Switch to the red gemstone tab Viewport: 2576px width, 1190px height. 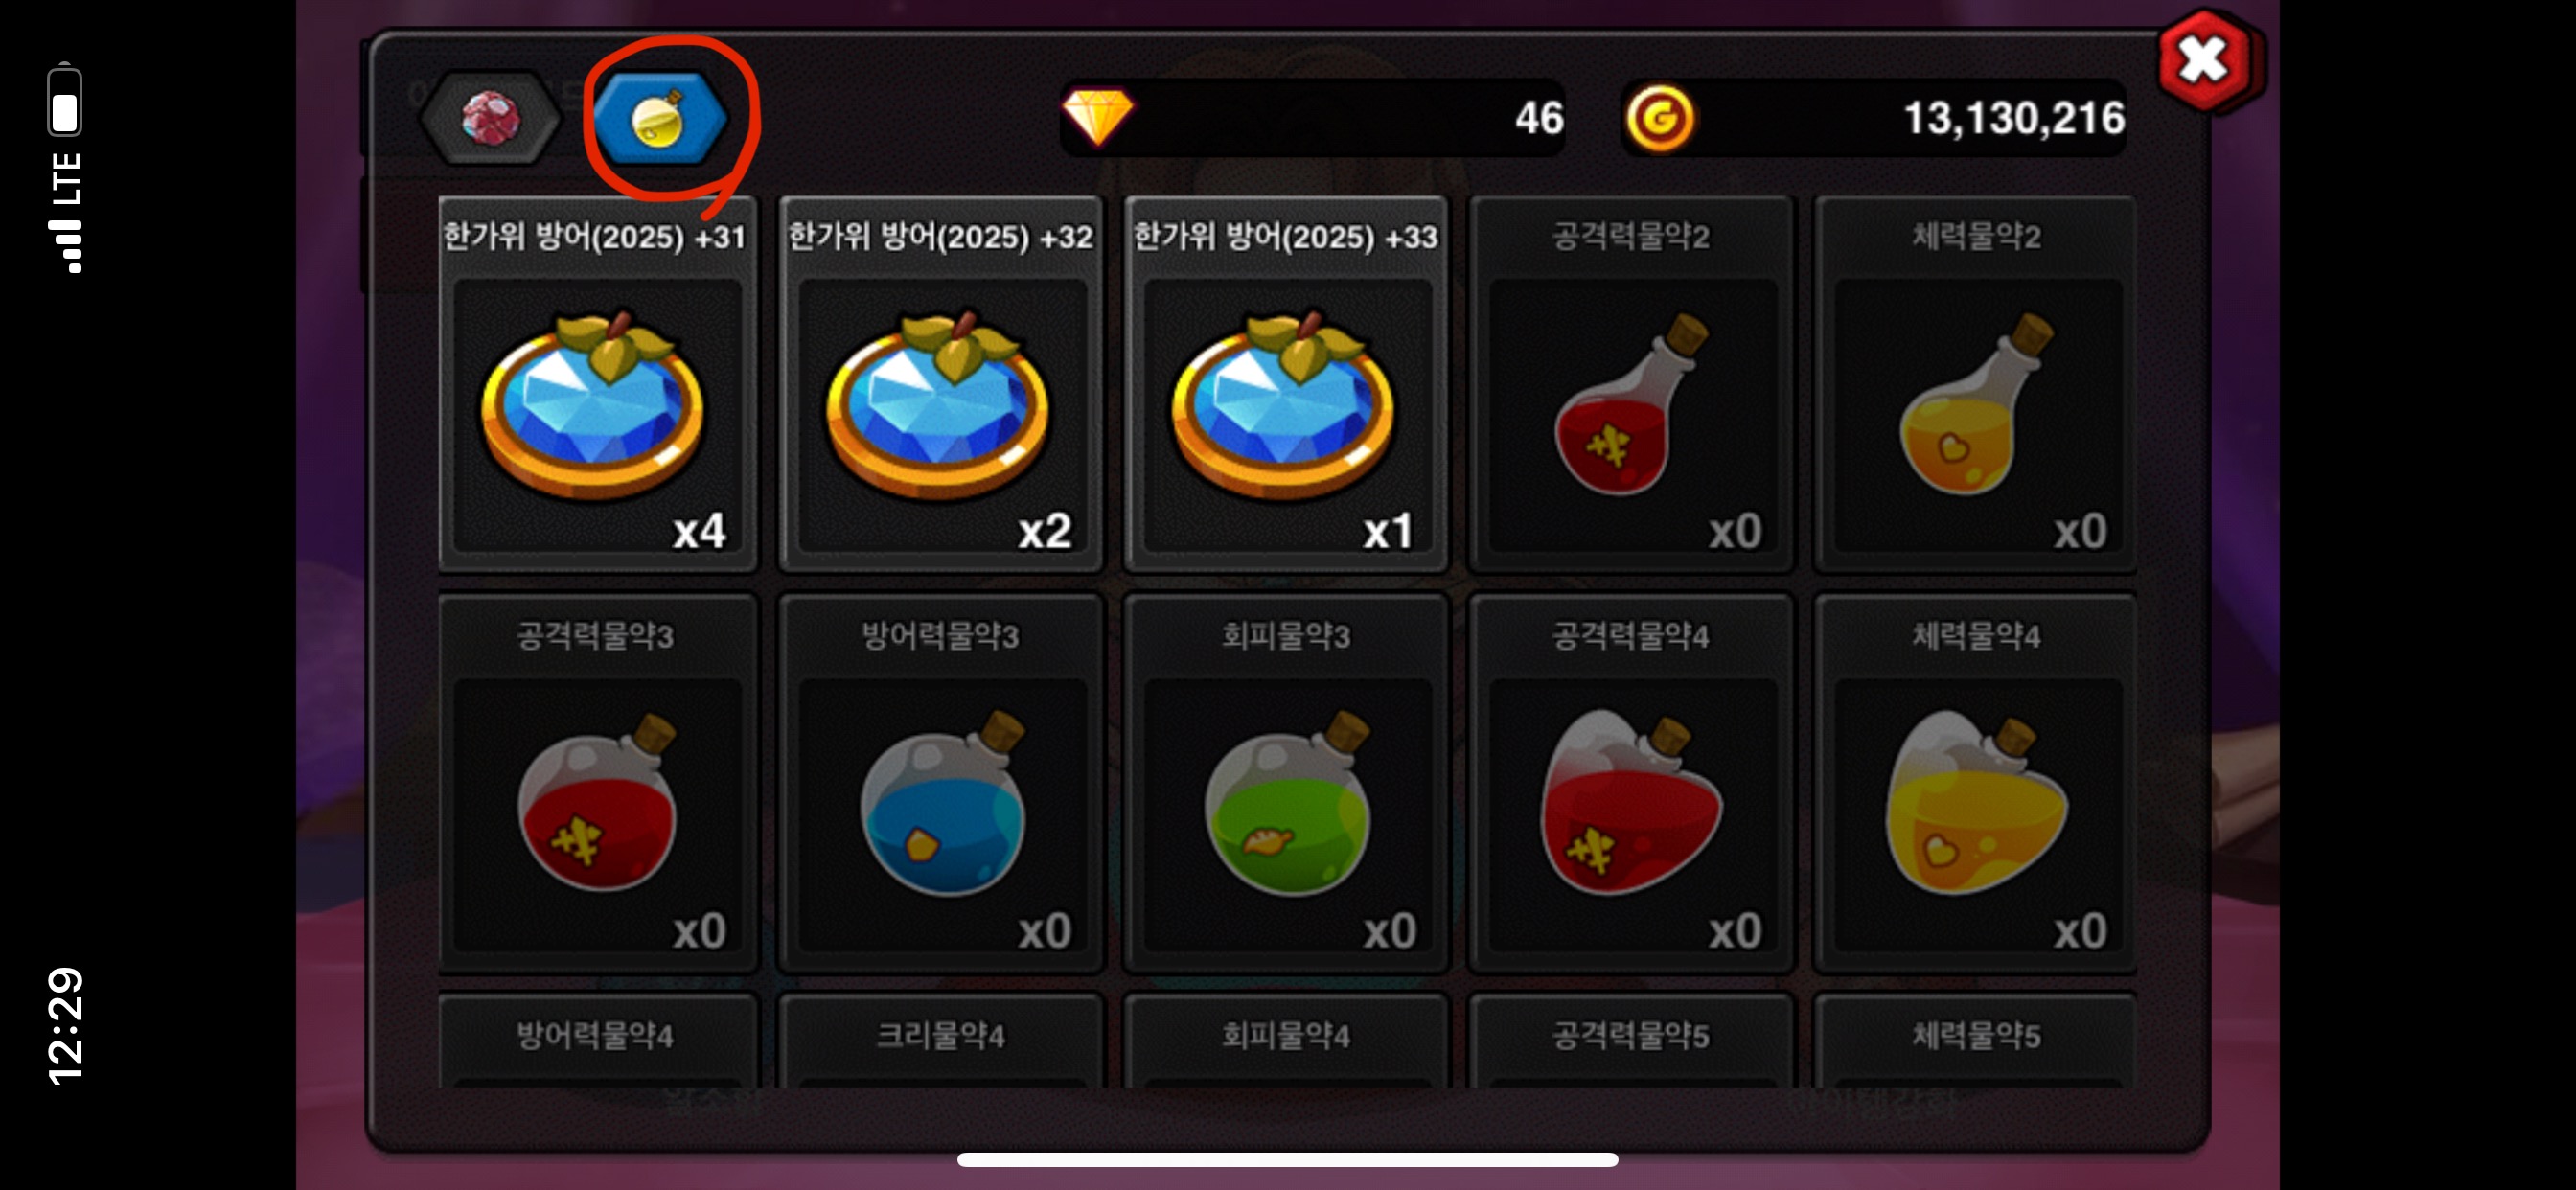[x=490, y=119]
